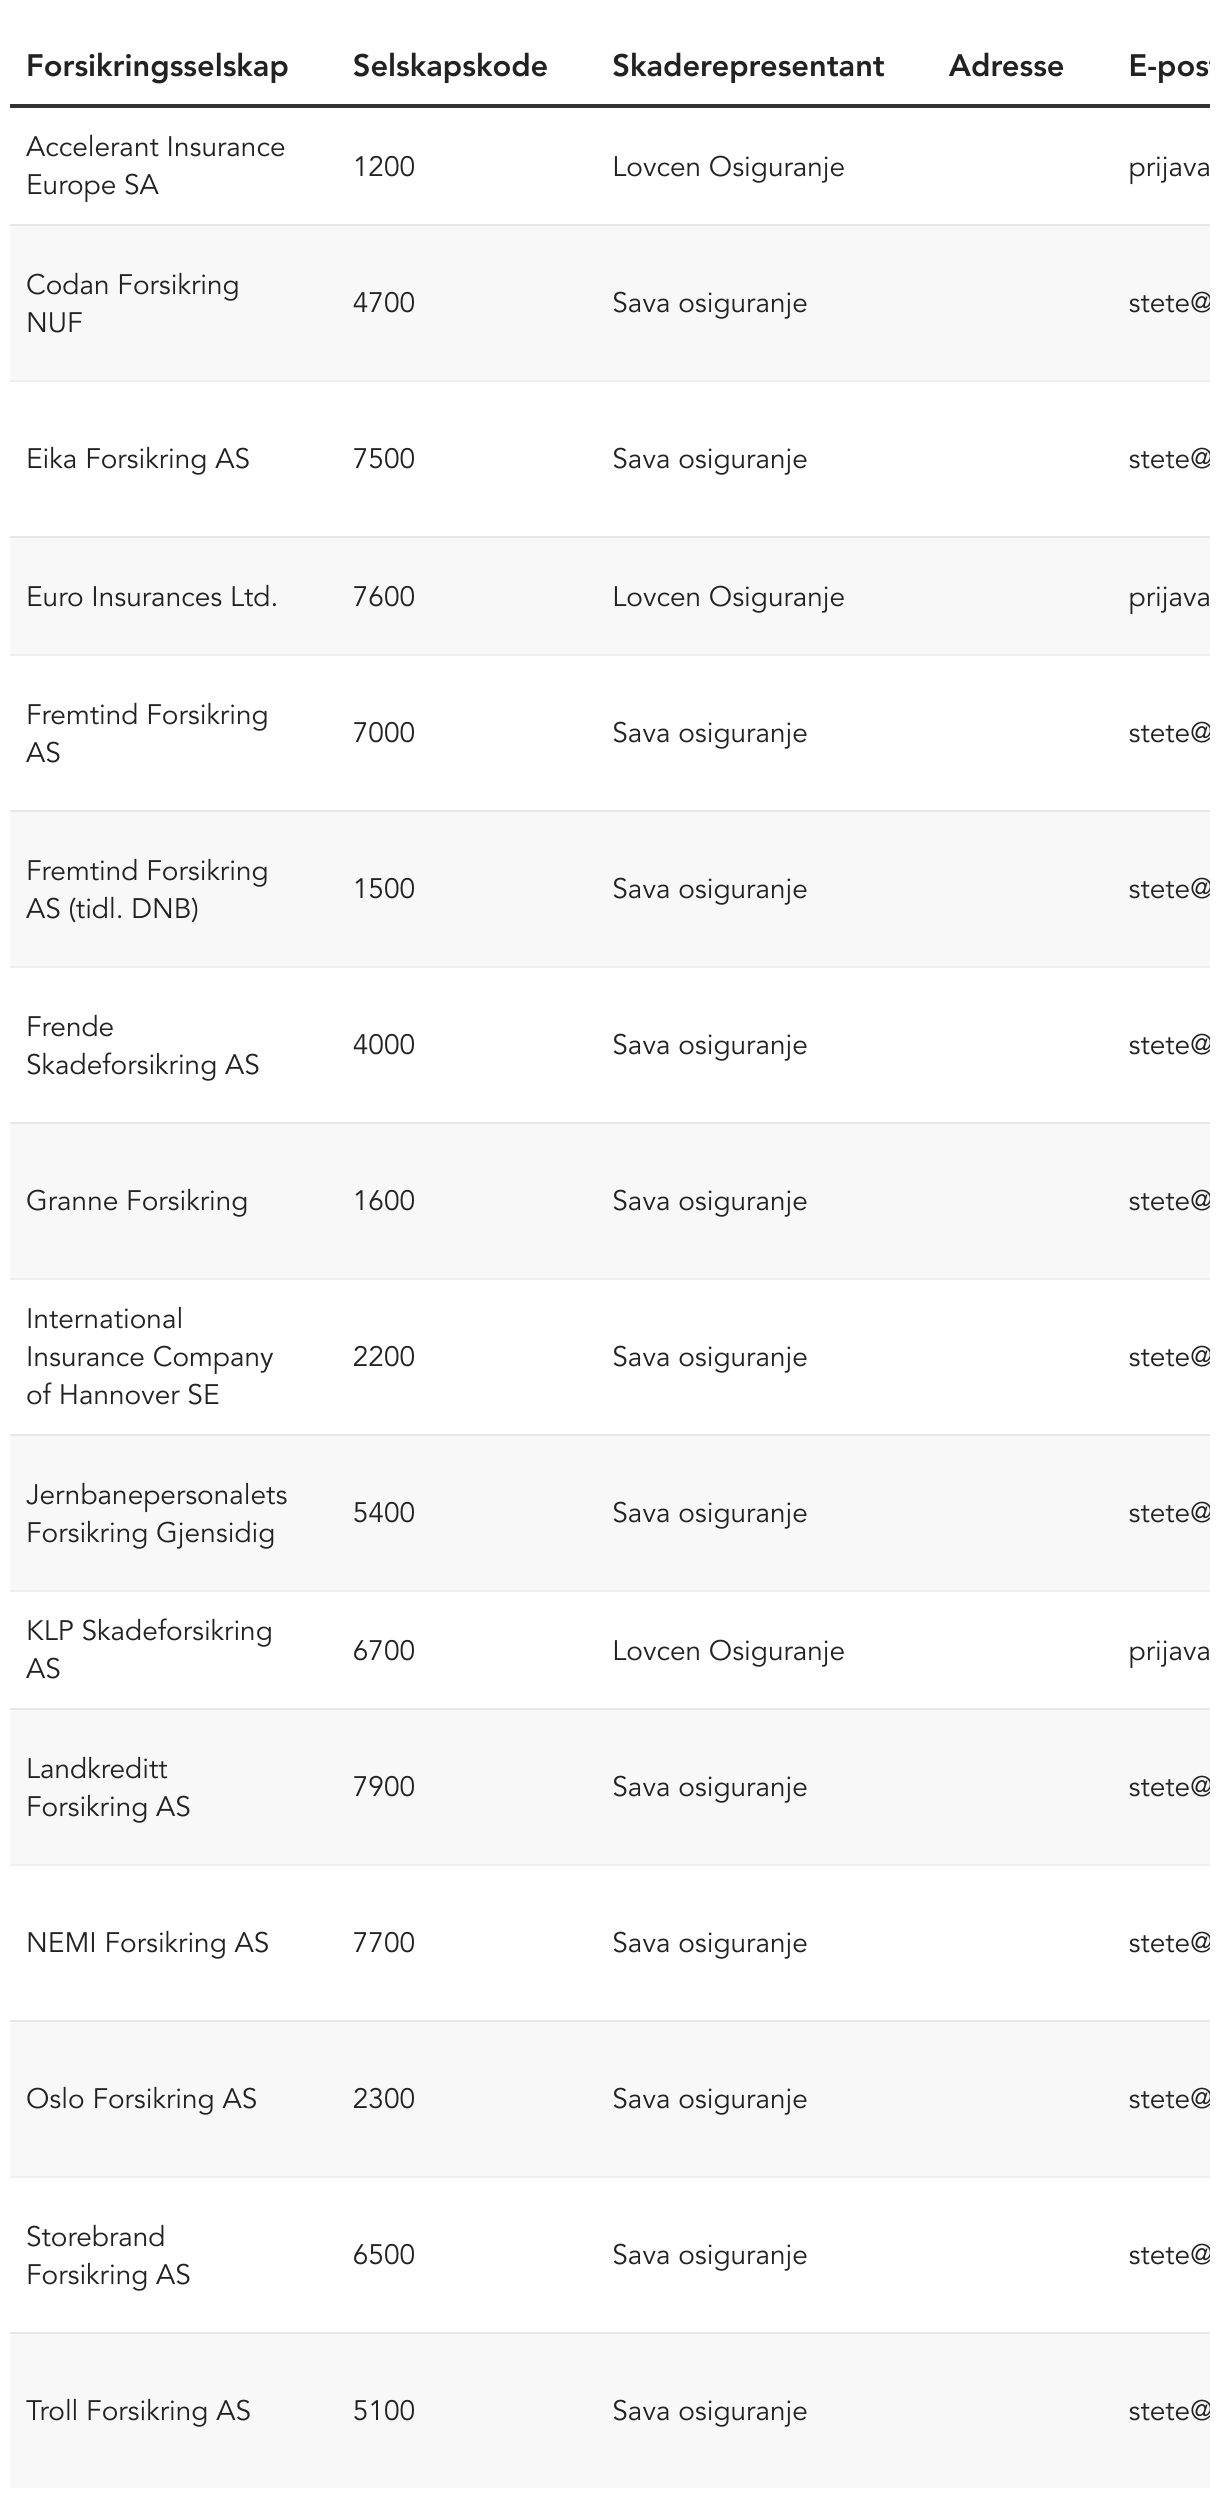1220x2498 pixels.
Task: Click Euro Insurances Ltd. entry
Action: [x=152, y=597]
